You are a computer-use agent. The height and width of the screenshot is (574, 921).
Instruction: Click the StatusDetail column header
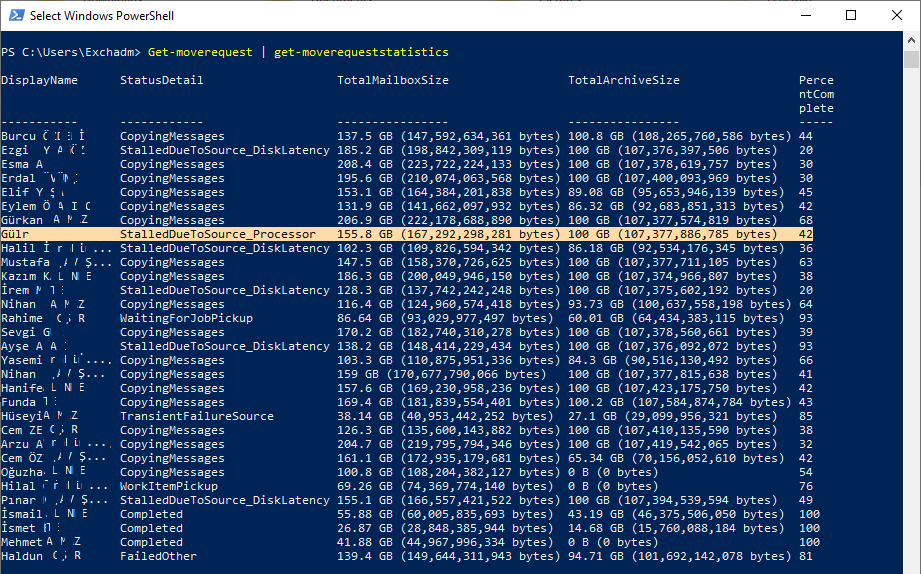(x=162, y=80)
